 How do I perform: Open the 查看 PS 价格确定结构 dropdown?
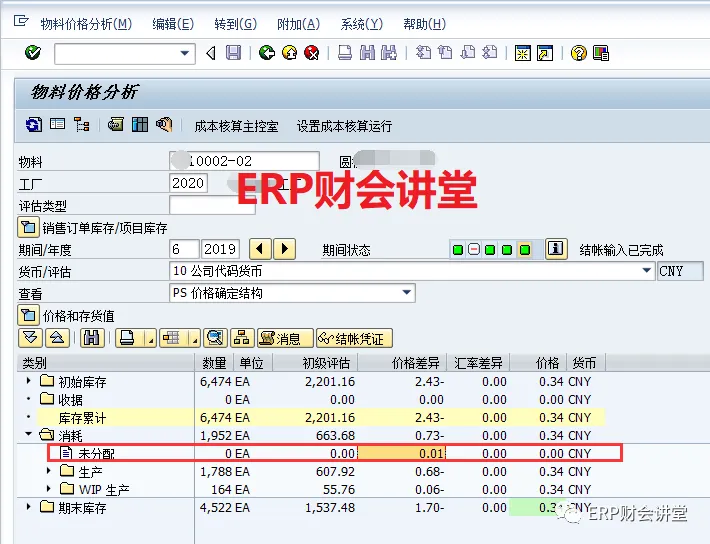click(407, 293)
